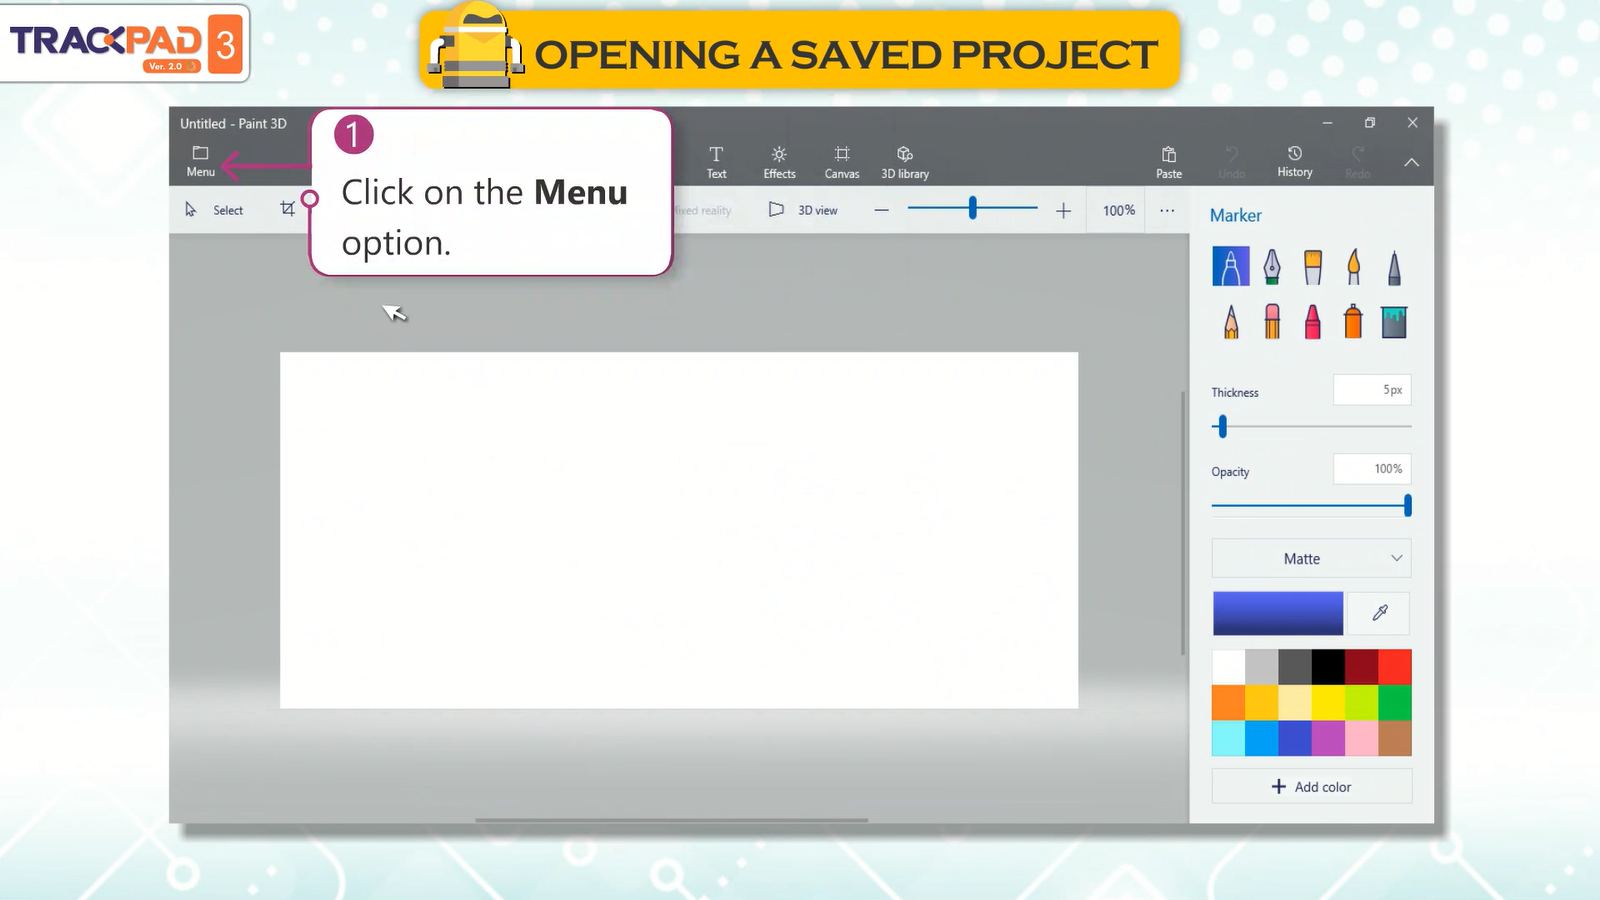
Task: Zoom out with minus button
Action: 881,210
